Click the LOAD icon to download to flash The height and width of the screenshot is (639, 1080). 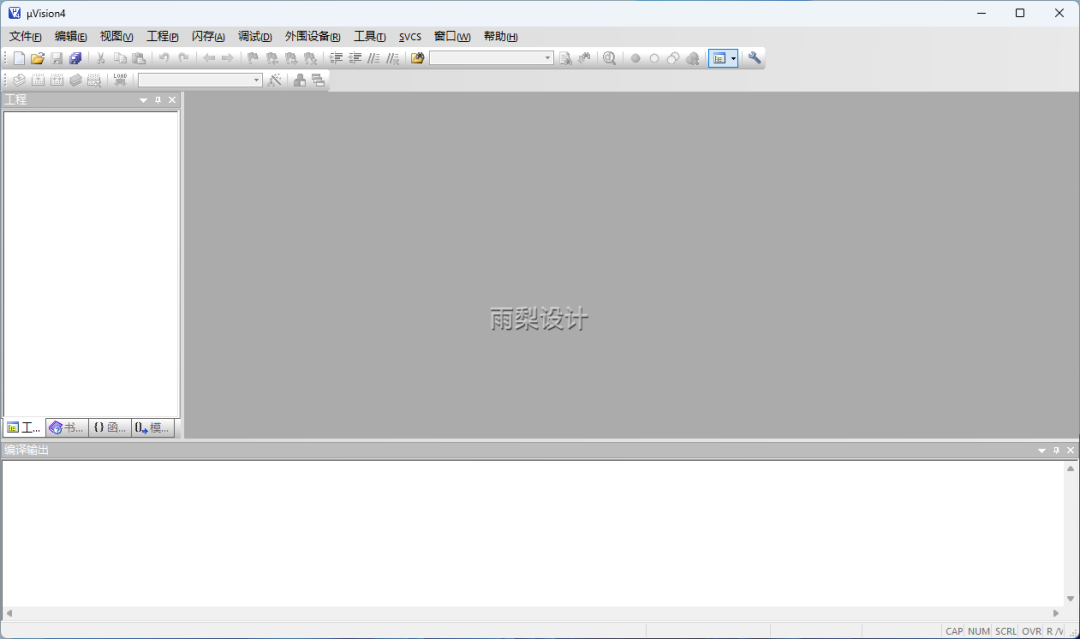pyautogui.click(x=120, y=80)
